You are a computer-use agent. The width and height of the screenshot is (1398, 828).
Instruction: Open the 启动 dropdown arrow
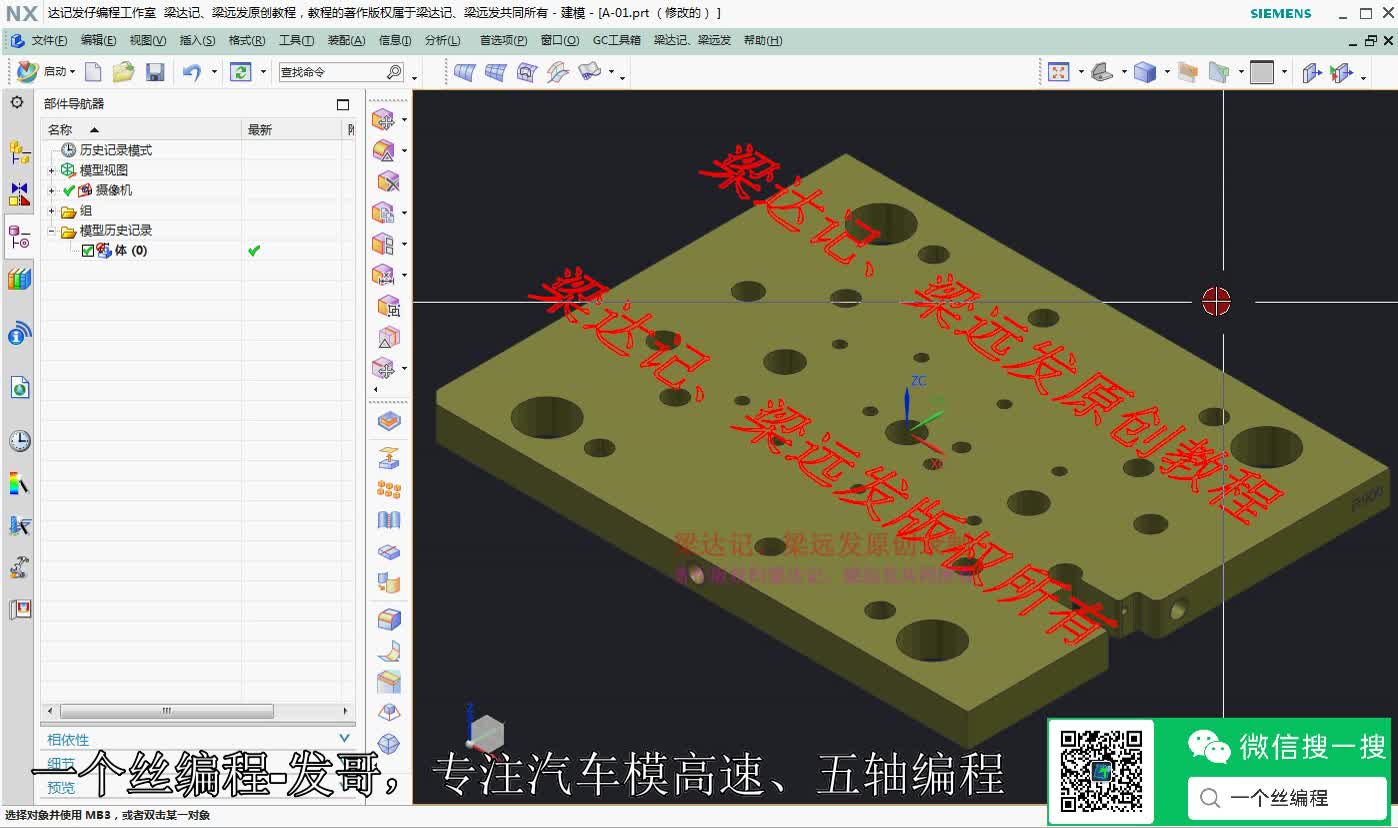point(72,72)
